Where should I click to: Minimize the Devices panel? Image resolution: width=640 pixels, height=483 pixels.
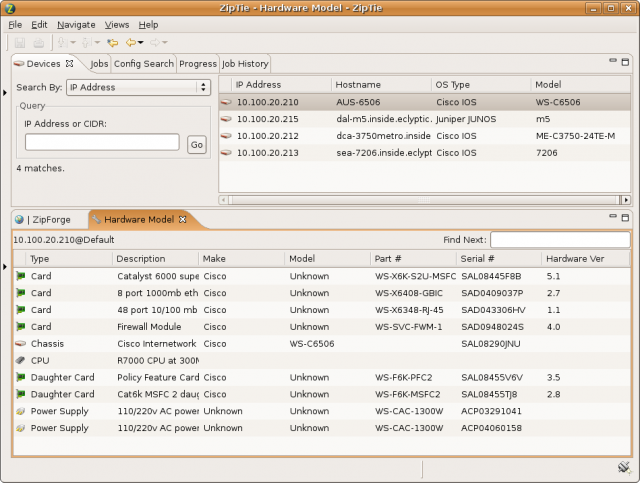[x=613, y=61]
